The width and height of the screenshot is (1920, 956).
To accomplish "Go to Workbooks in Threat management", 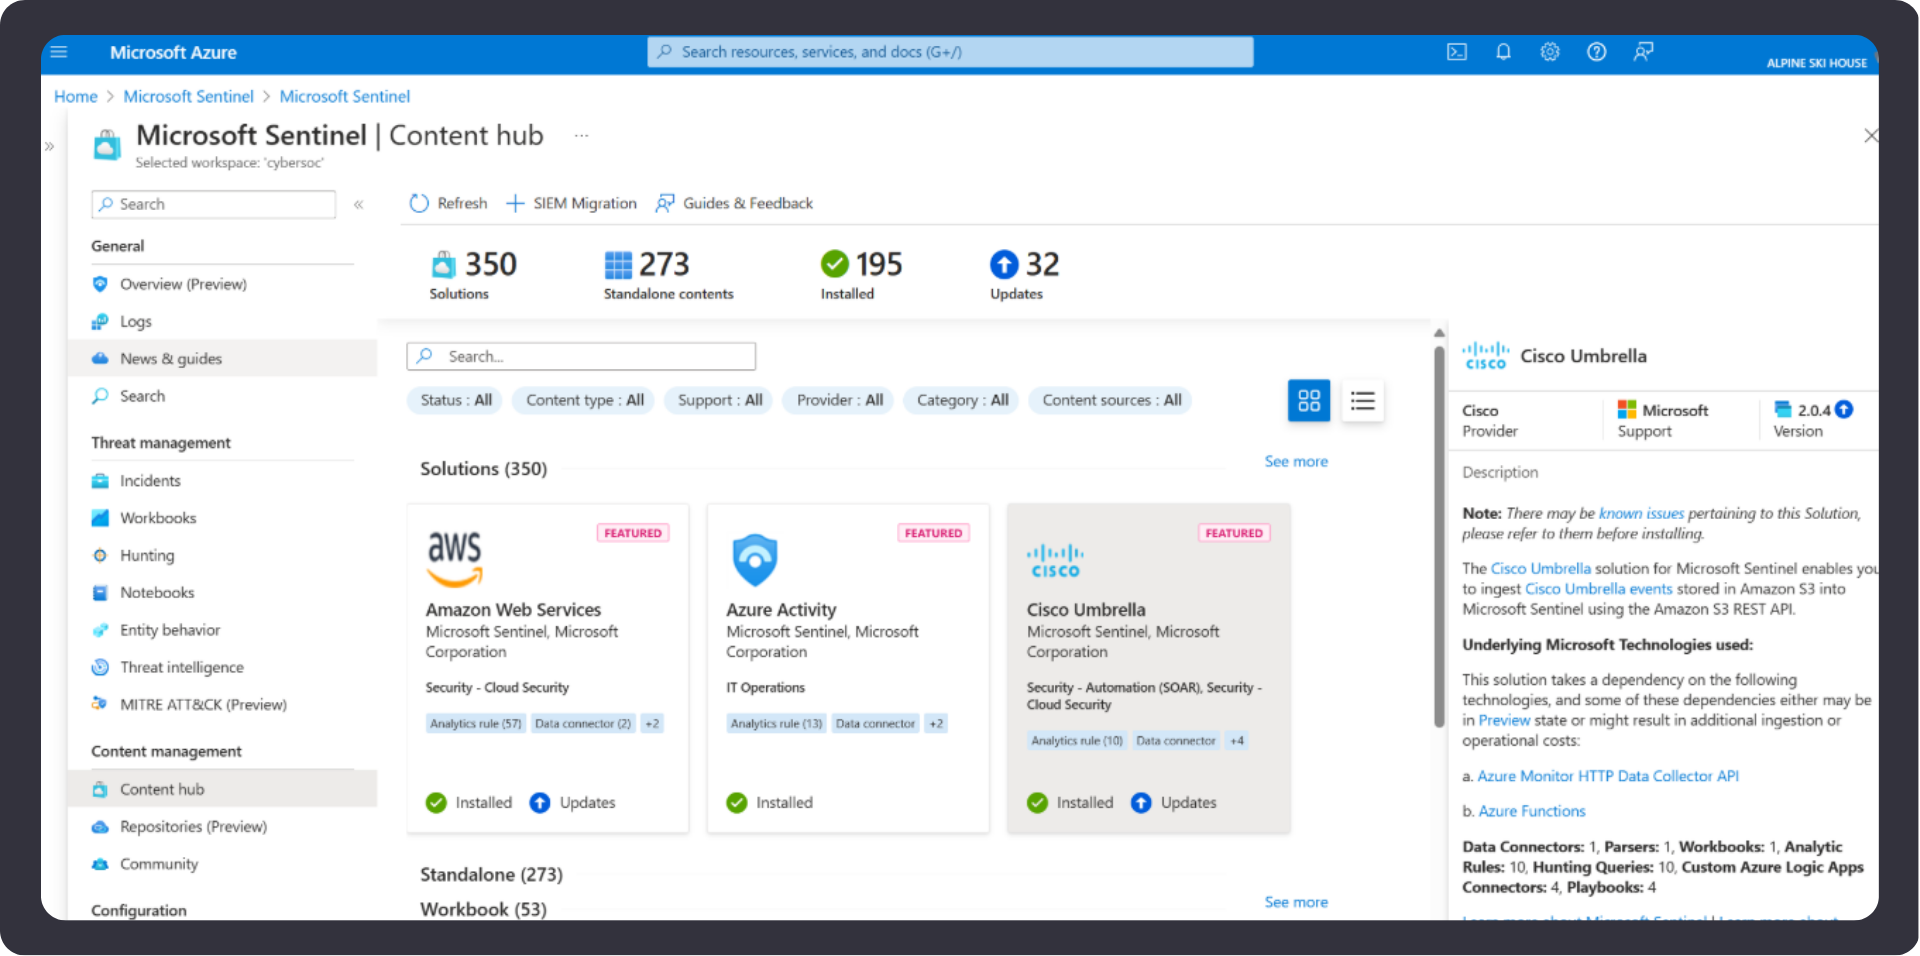I will [158, 518].
